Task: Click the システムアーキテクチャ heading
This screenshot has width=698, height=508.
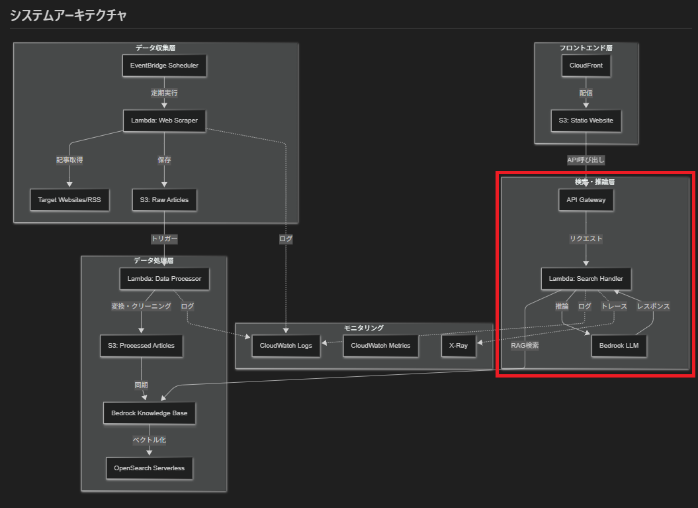Action: click(68, 16)
